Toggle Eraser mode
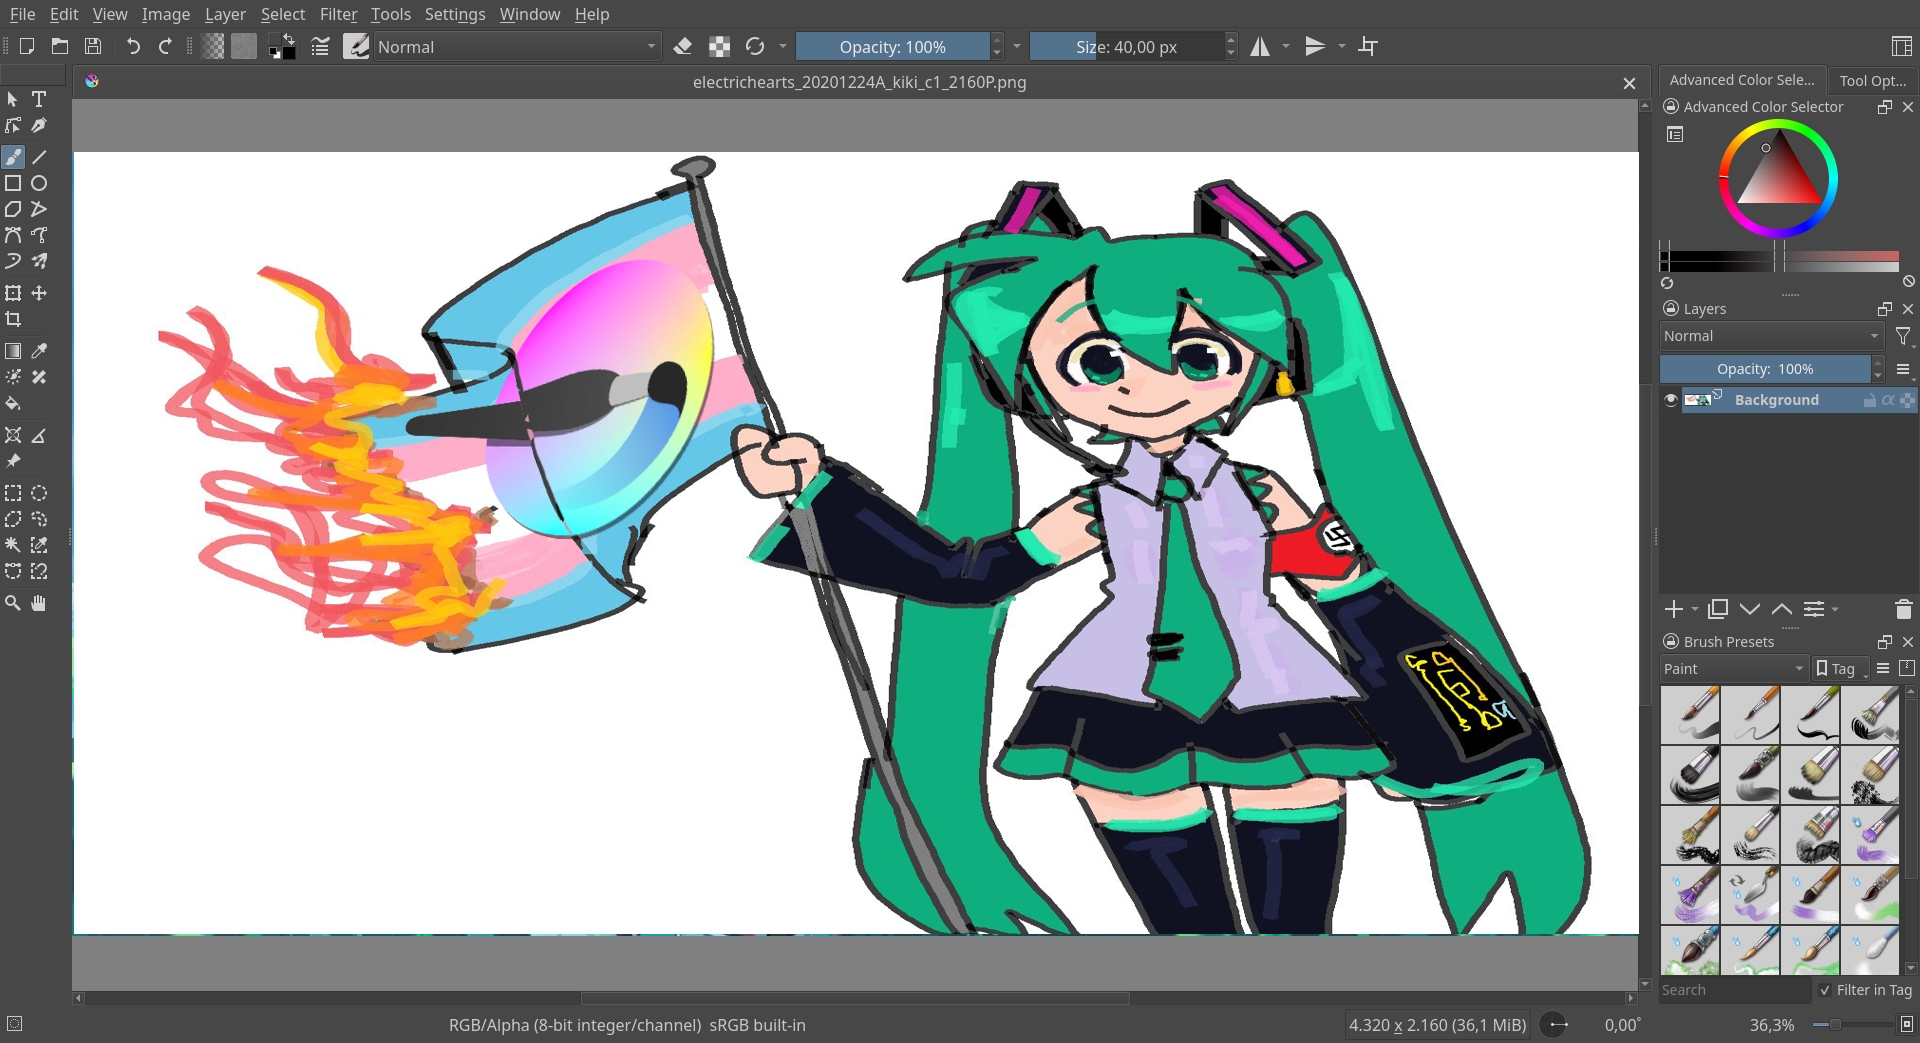 (683, 46)
